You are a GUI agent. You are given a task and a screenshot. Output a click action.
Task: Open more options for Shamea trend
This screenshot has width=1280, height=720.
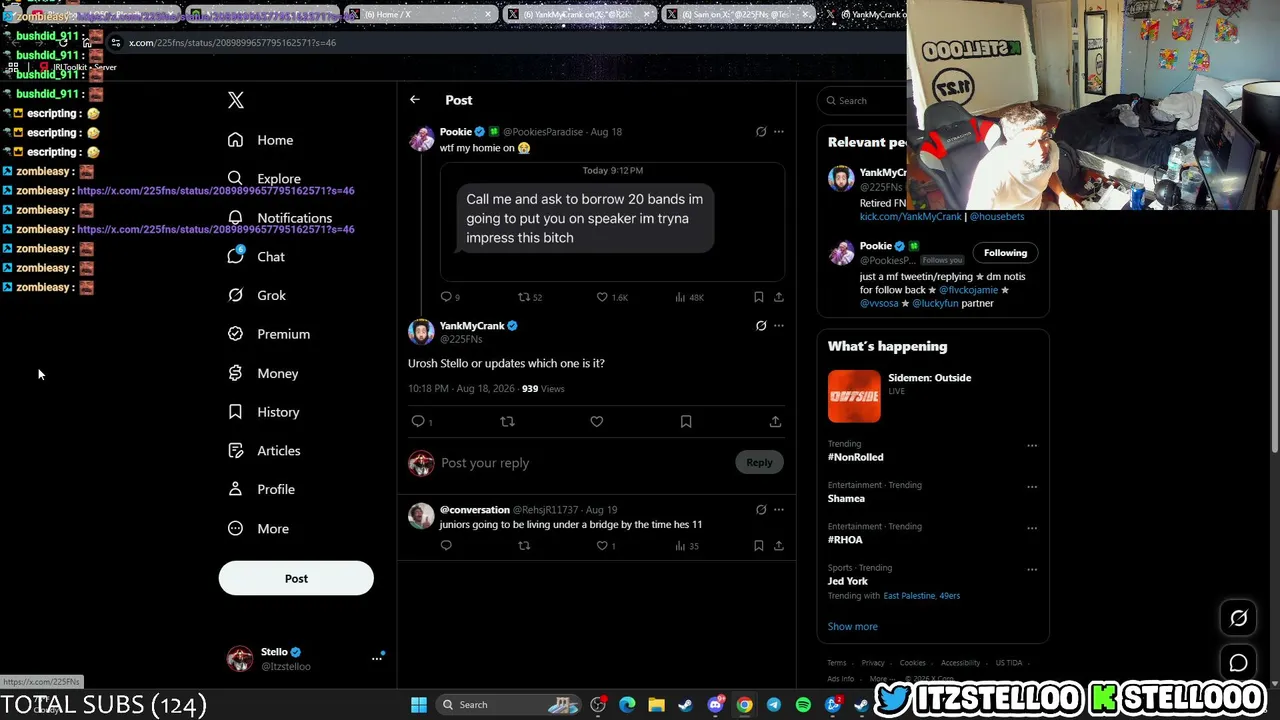1032,487
